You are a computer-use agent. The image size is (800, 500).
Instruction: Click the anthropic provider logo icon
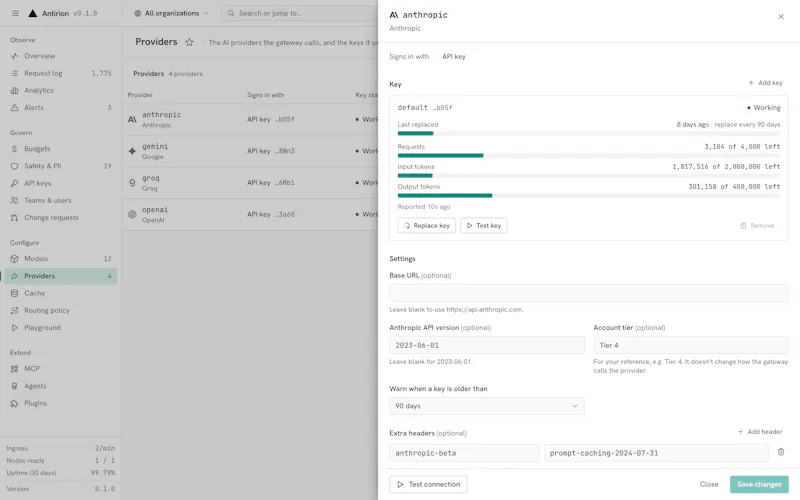coord(132,119)
